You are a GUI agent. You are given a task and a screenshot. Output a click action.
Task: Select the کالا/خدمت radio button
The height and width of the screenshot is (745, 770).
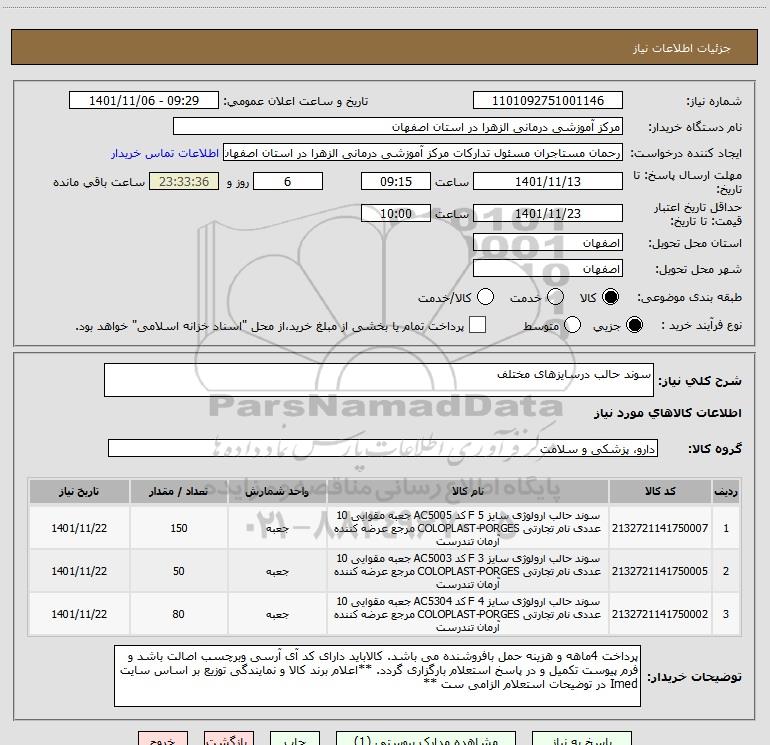(485, 297)
